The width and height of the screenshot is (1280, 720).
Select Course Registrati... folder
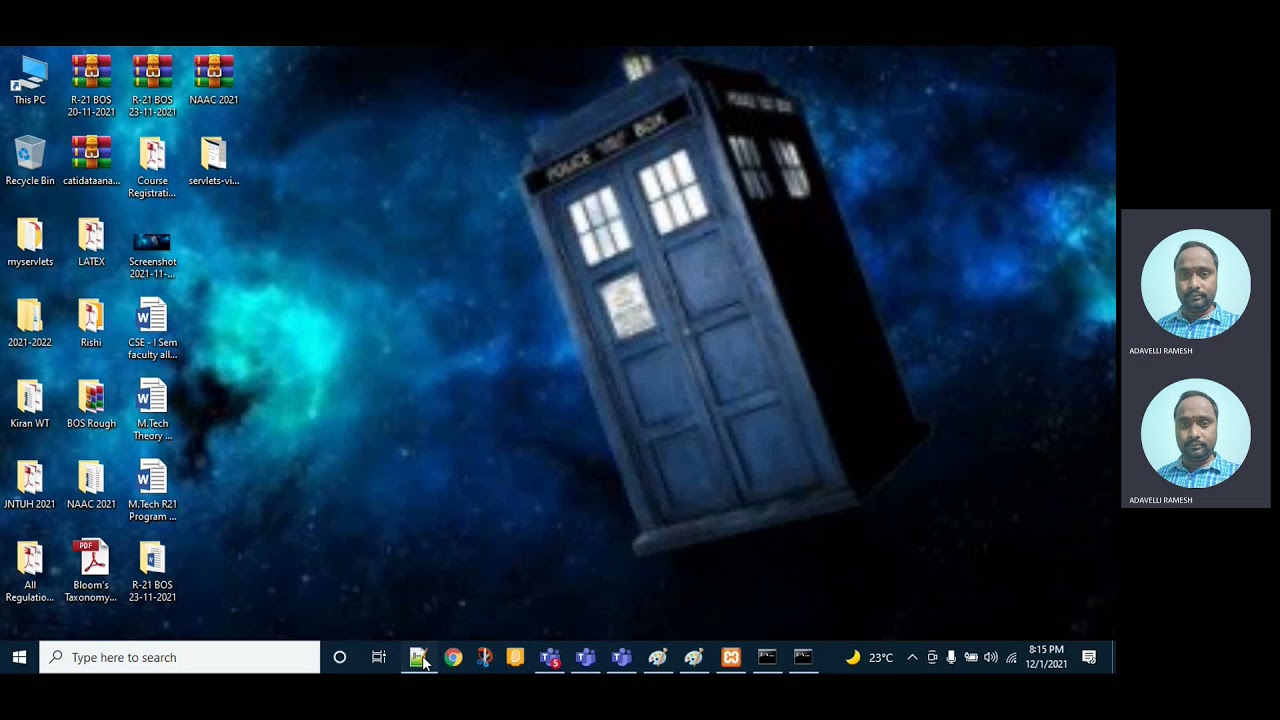pos(152,167)
